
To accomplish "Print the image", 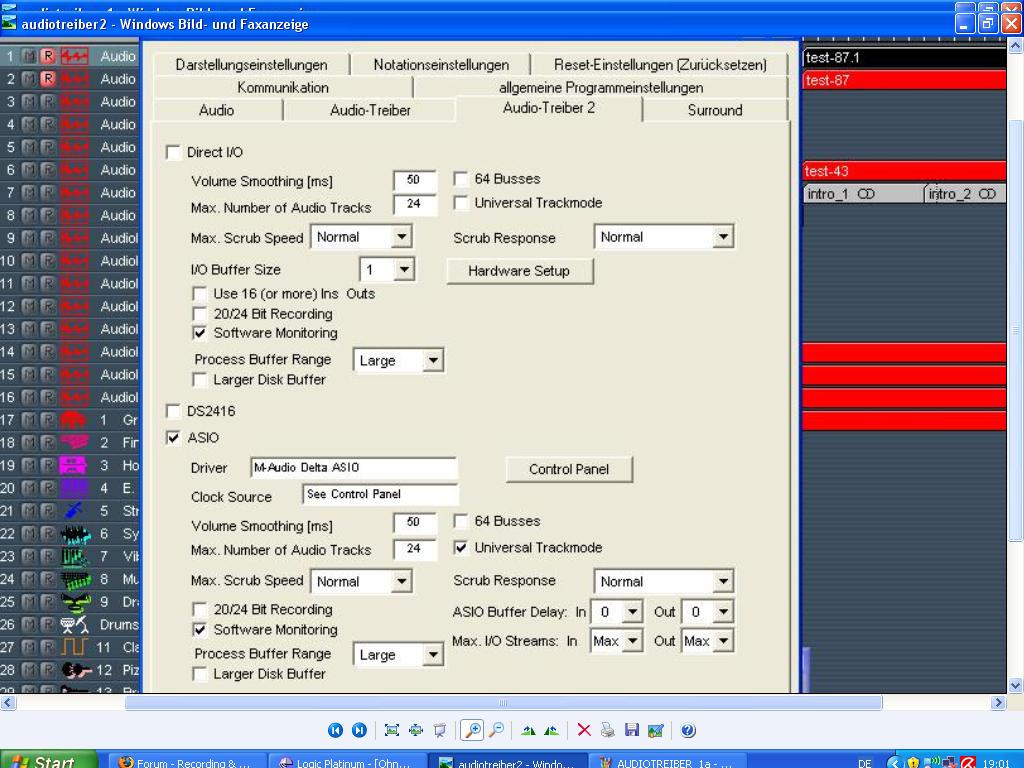I will (608, 730).
